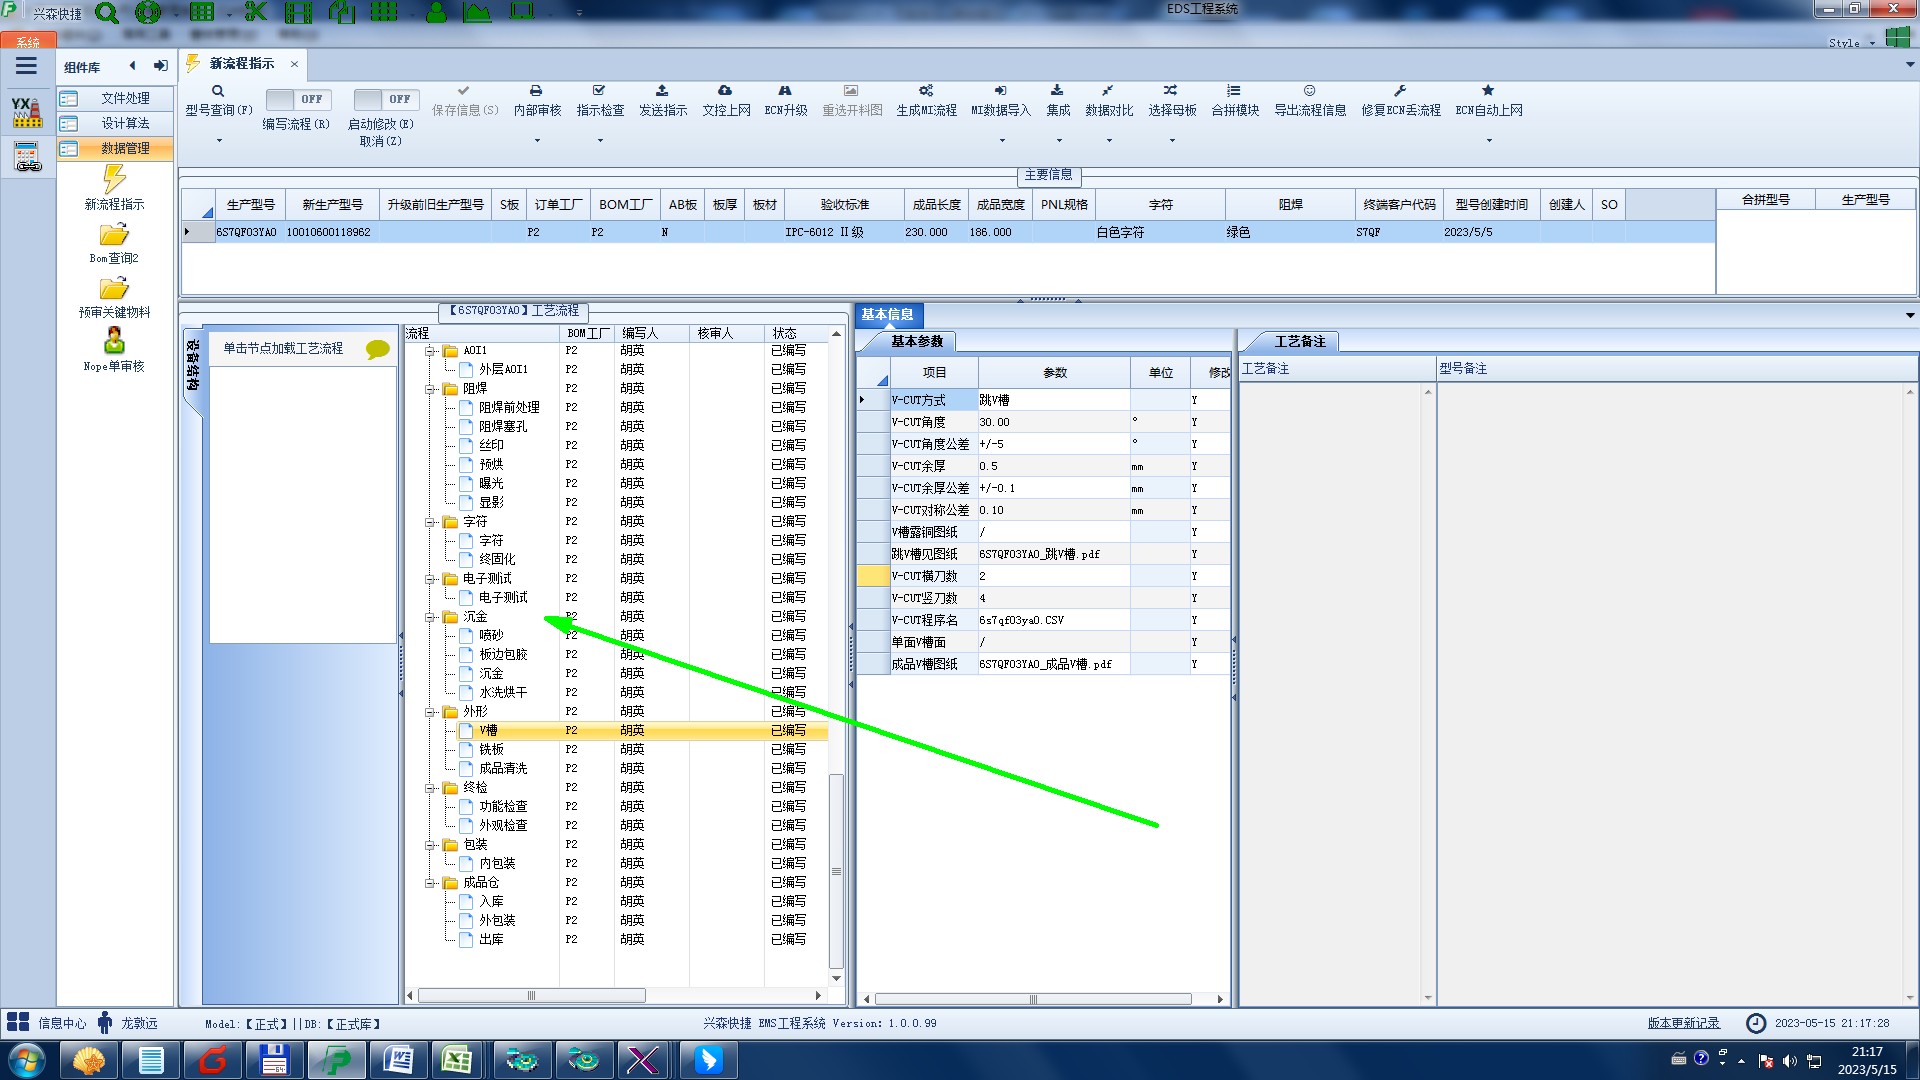1920x1080 pixels.
Task: Click 合拼模块 list icon
Action: (x=1234, y=91)
